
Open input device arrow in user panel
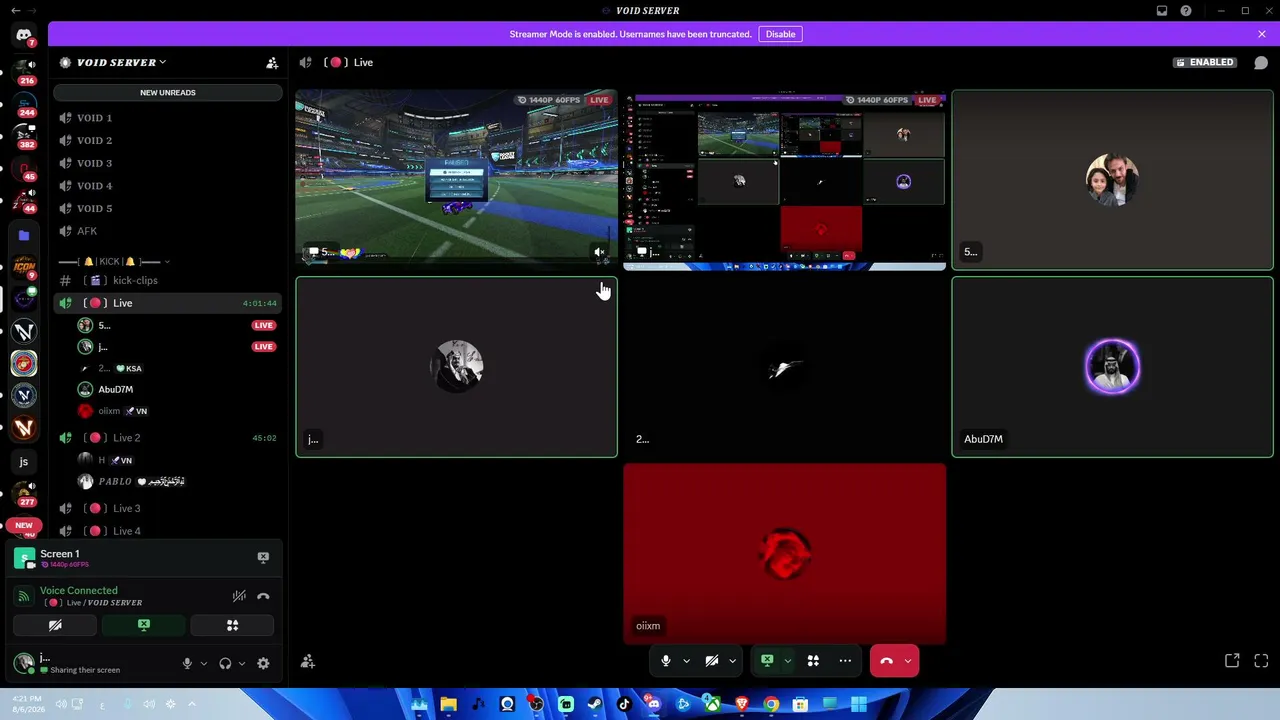tap(204, 663)
